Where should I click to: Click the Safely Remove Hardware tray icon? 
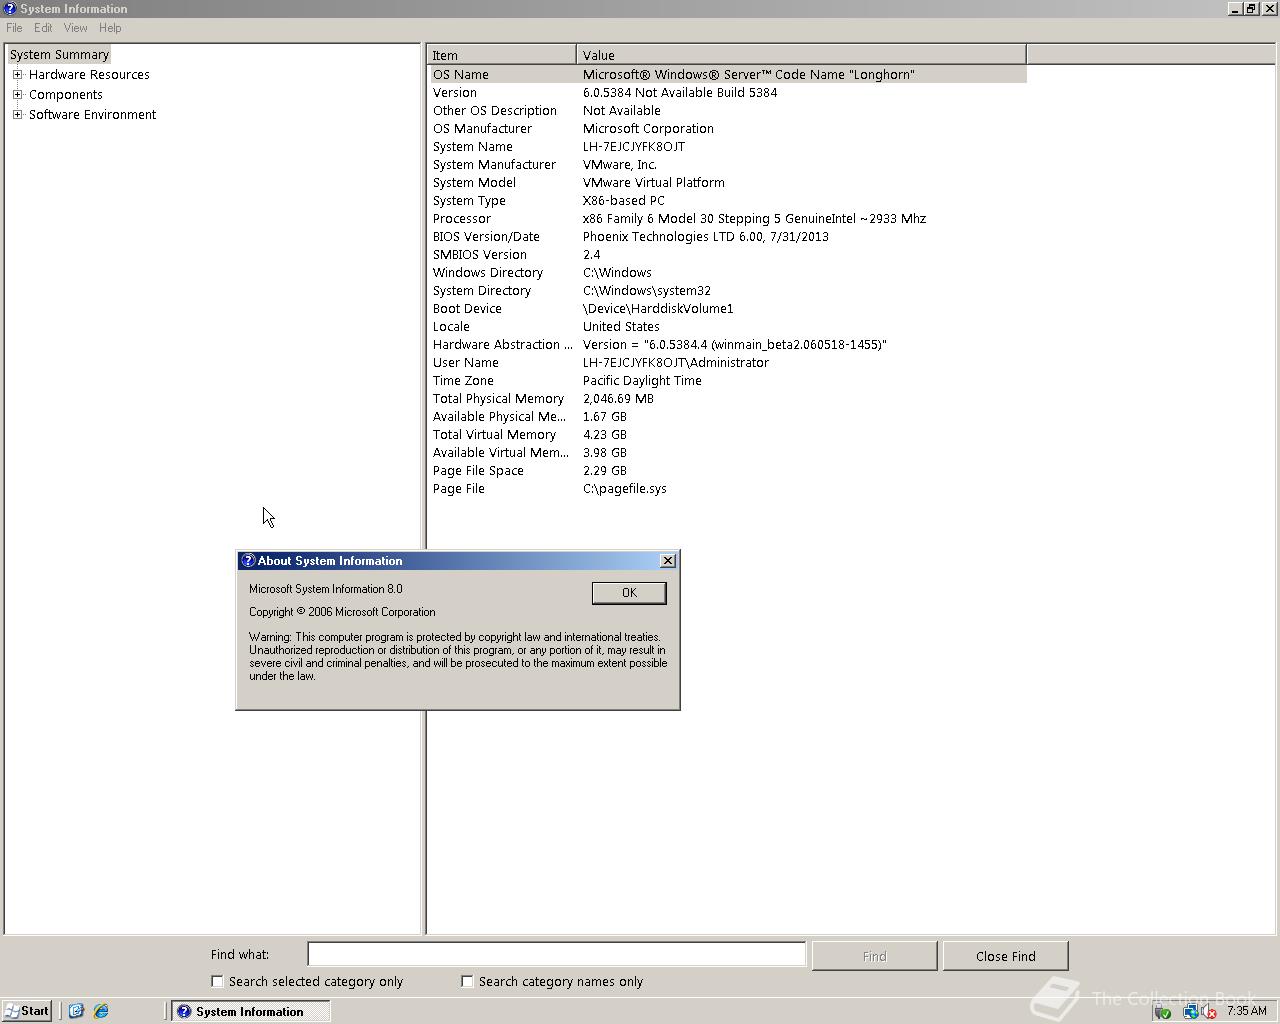1162,1011
